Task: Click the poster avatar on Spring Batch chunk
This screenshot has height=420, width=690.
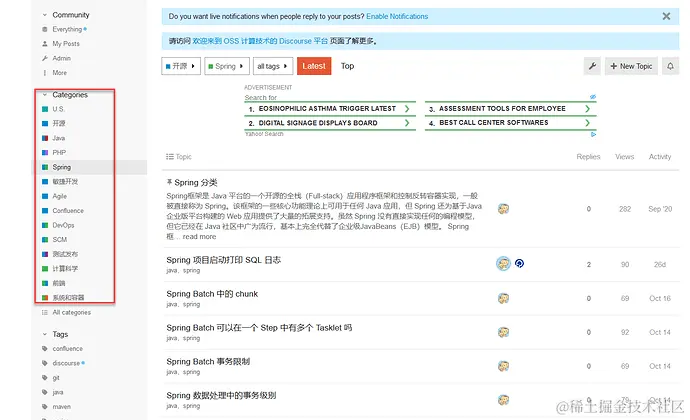Action: [503, 298]
